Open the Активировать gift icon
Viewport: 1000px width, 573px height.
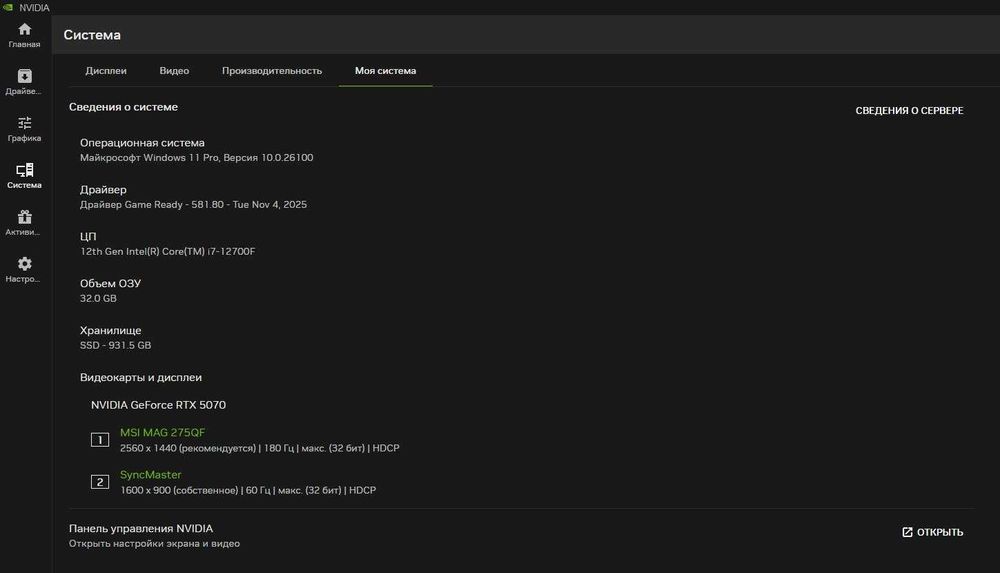pos(24,217)
